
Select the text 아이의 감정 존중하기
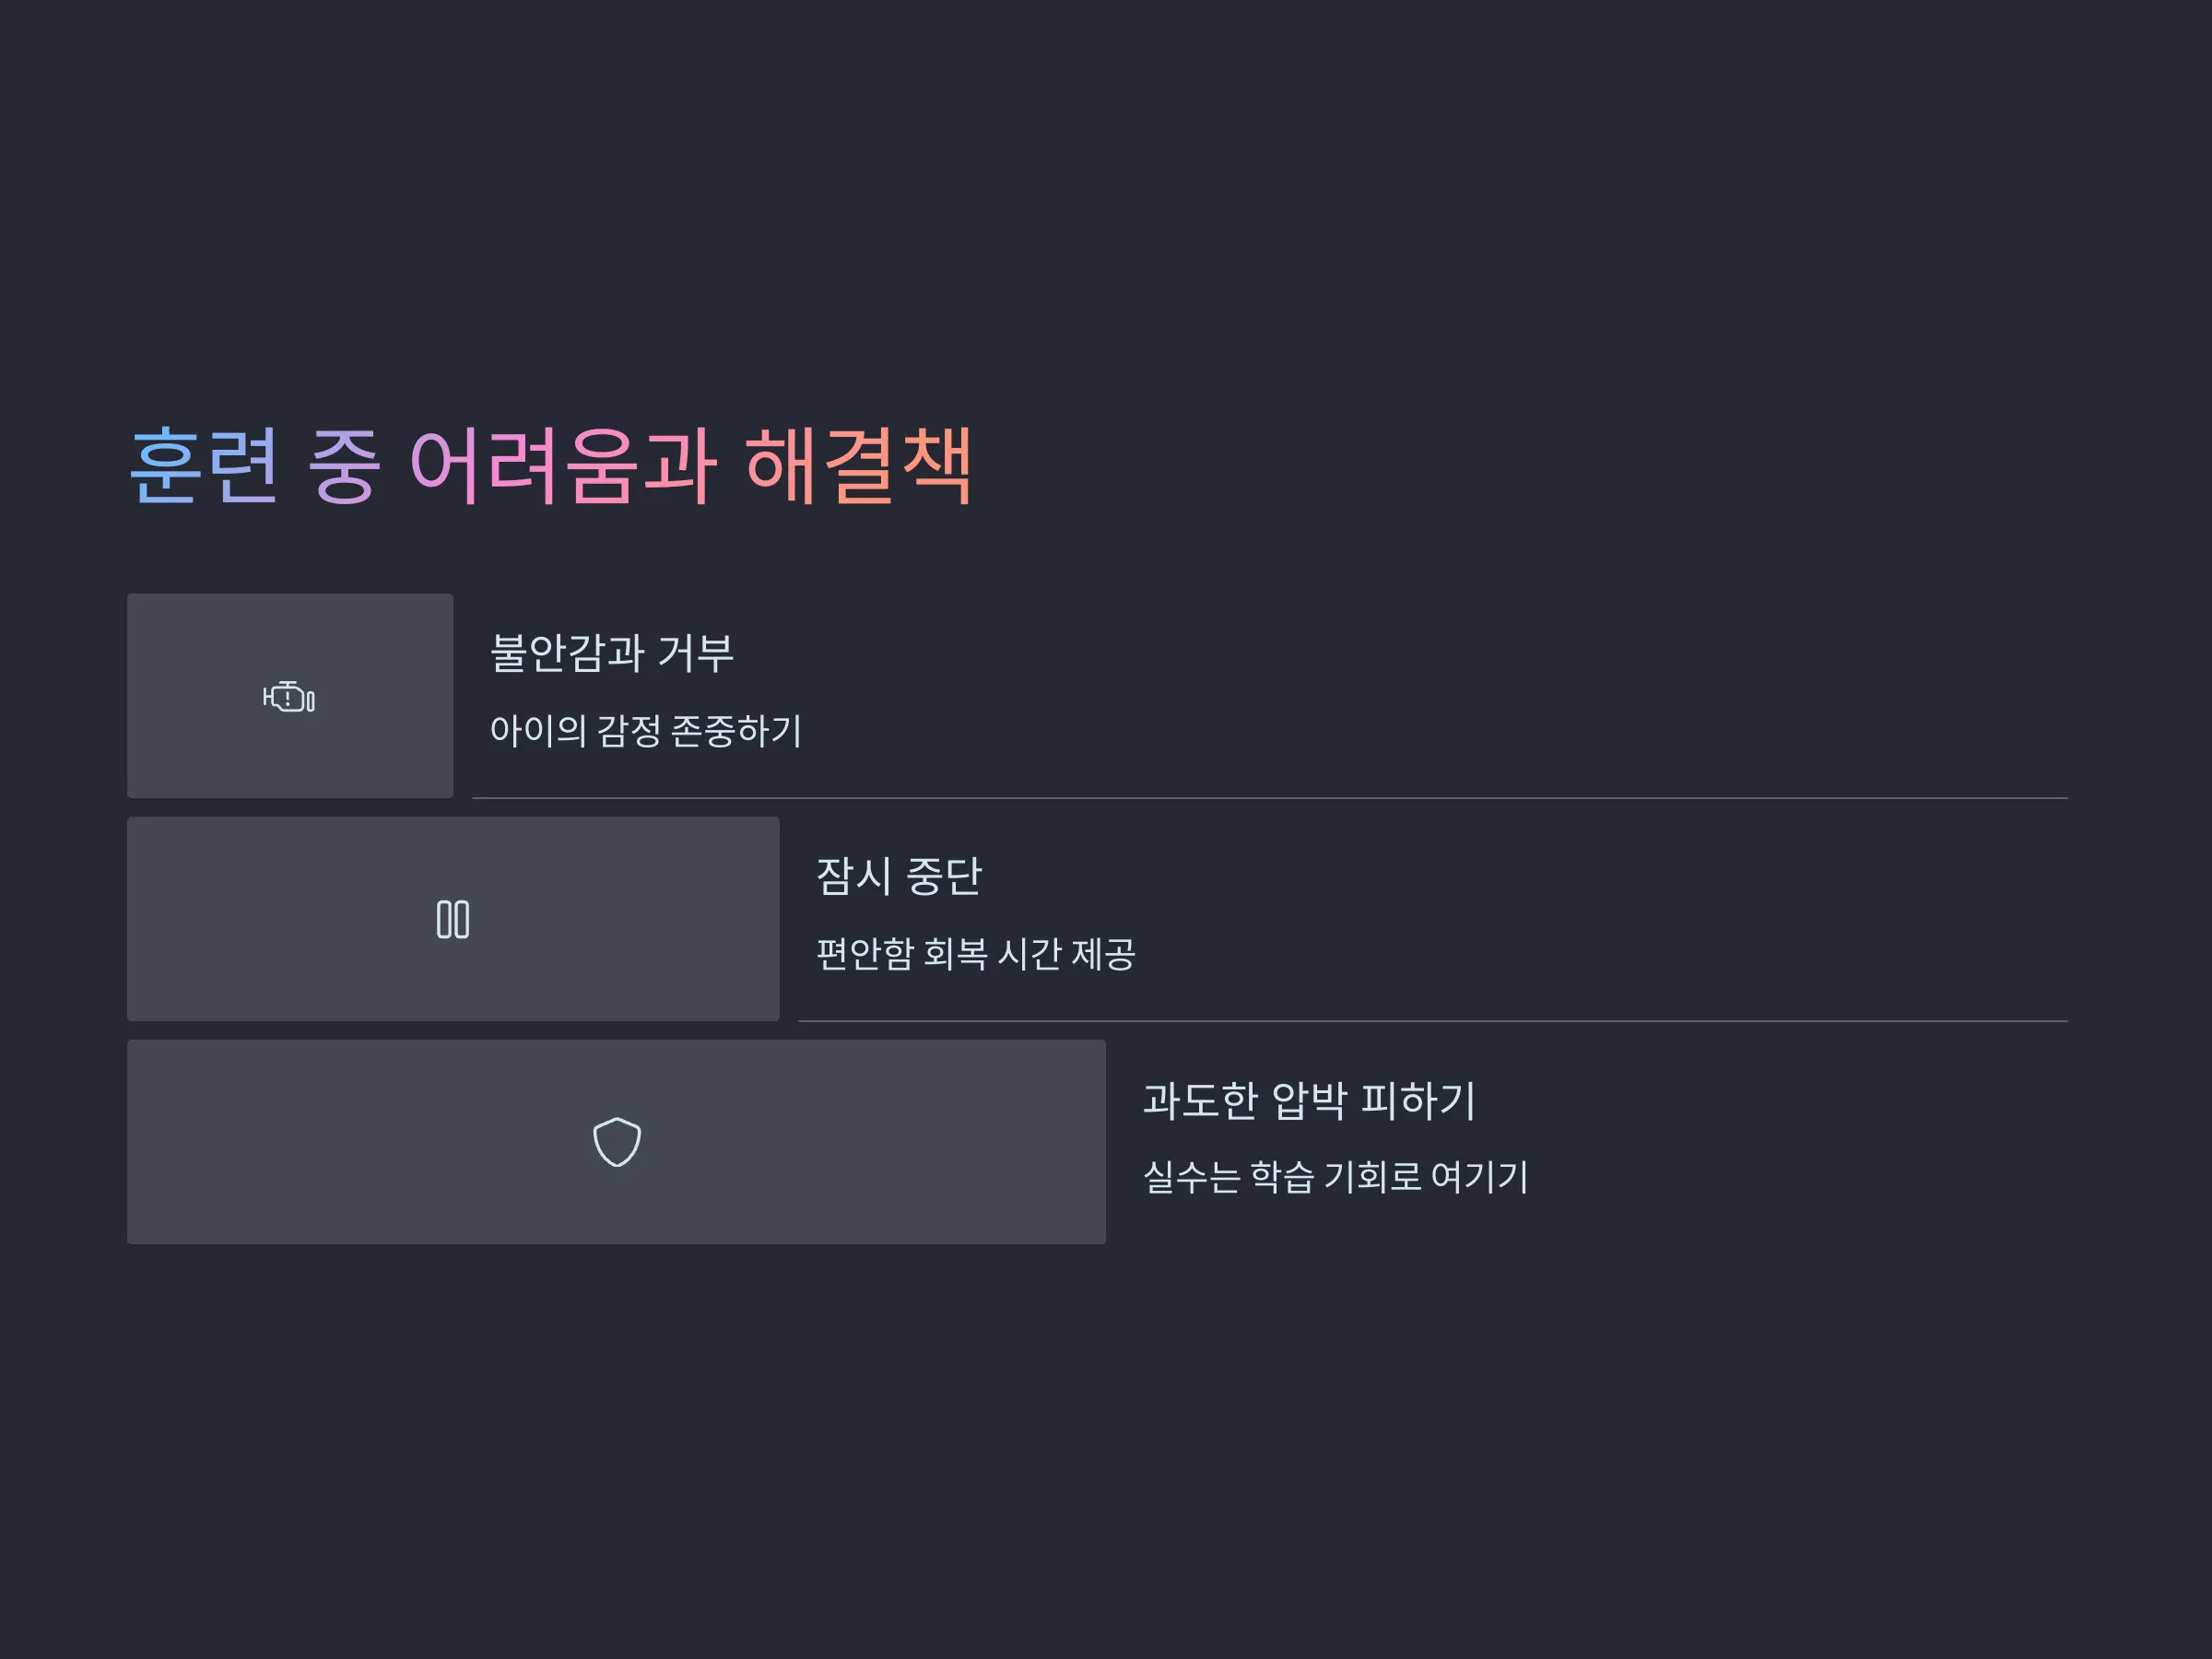pyautogui.click(x=645, y=731)
